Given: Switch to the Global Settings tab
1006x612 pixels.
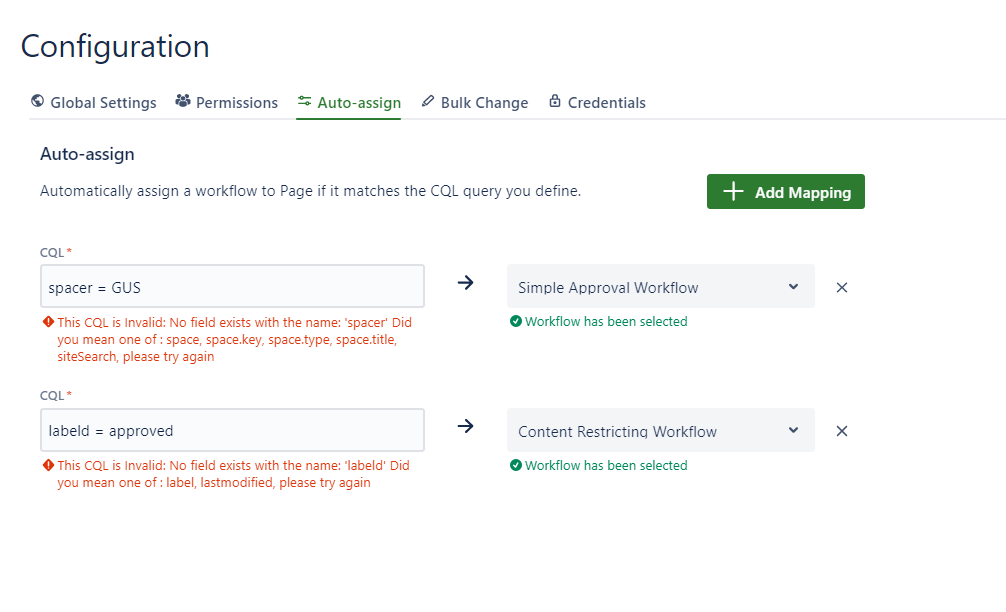Looking at the screenshot, I should point(103,102).
